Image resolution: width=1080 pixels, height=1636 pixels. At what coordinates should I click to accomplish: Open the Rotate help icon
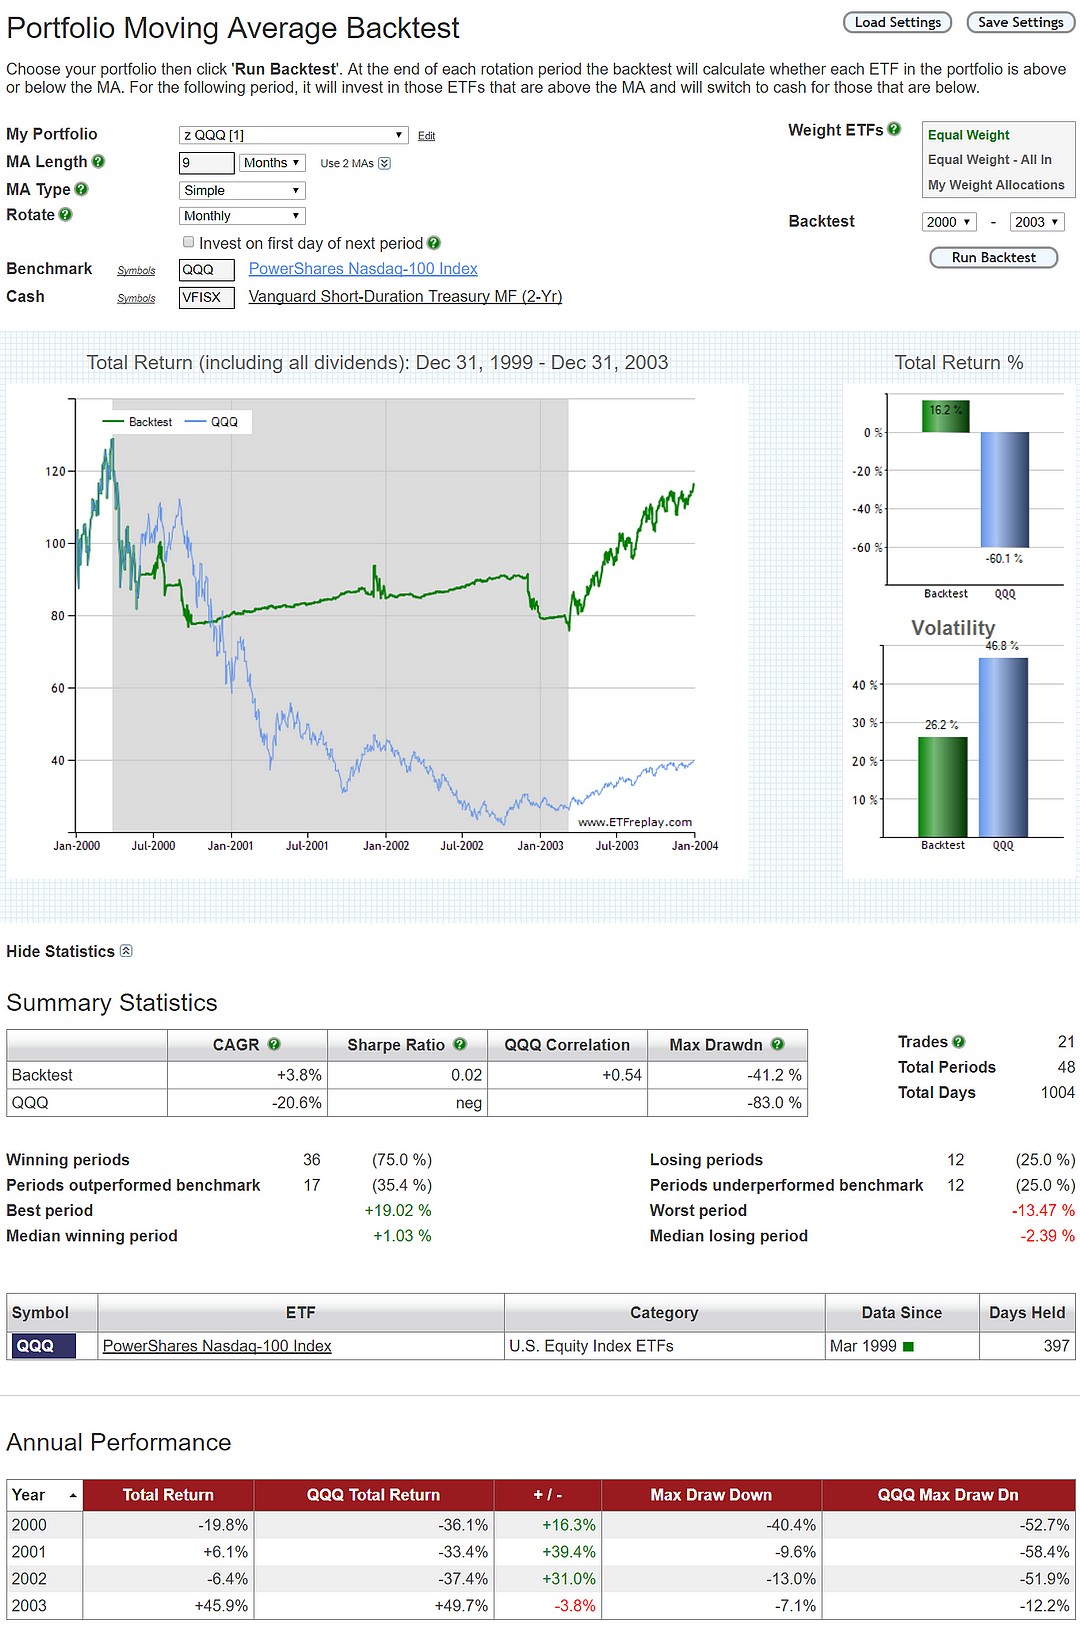[x=65, y=214]
